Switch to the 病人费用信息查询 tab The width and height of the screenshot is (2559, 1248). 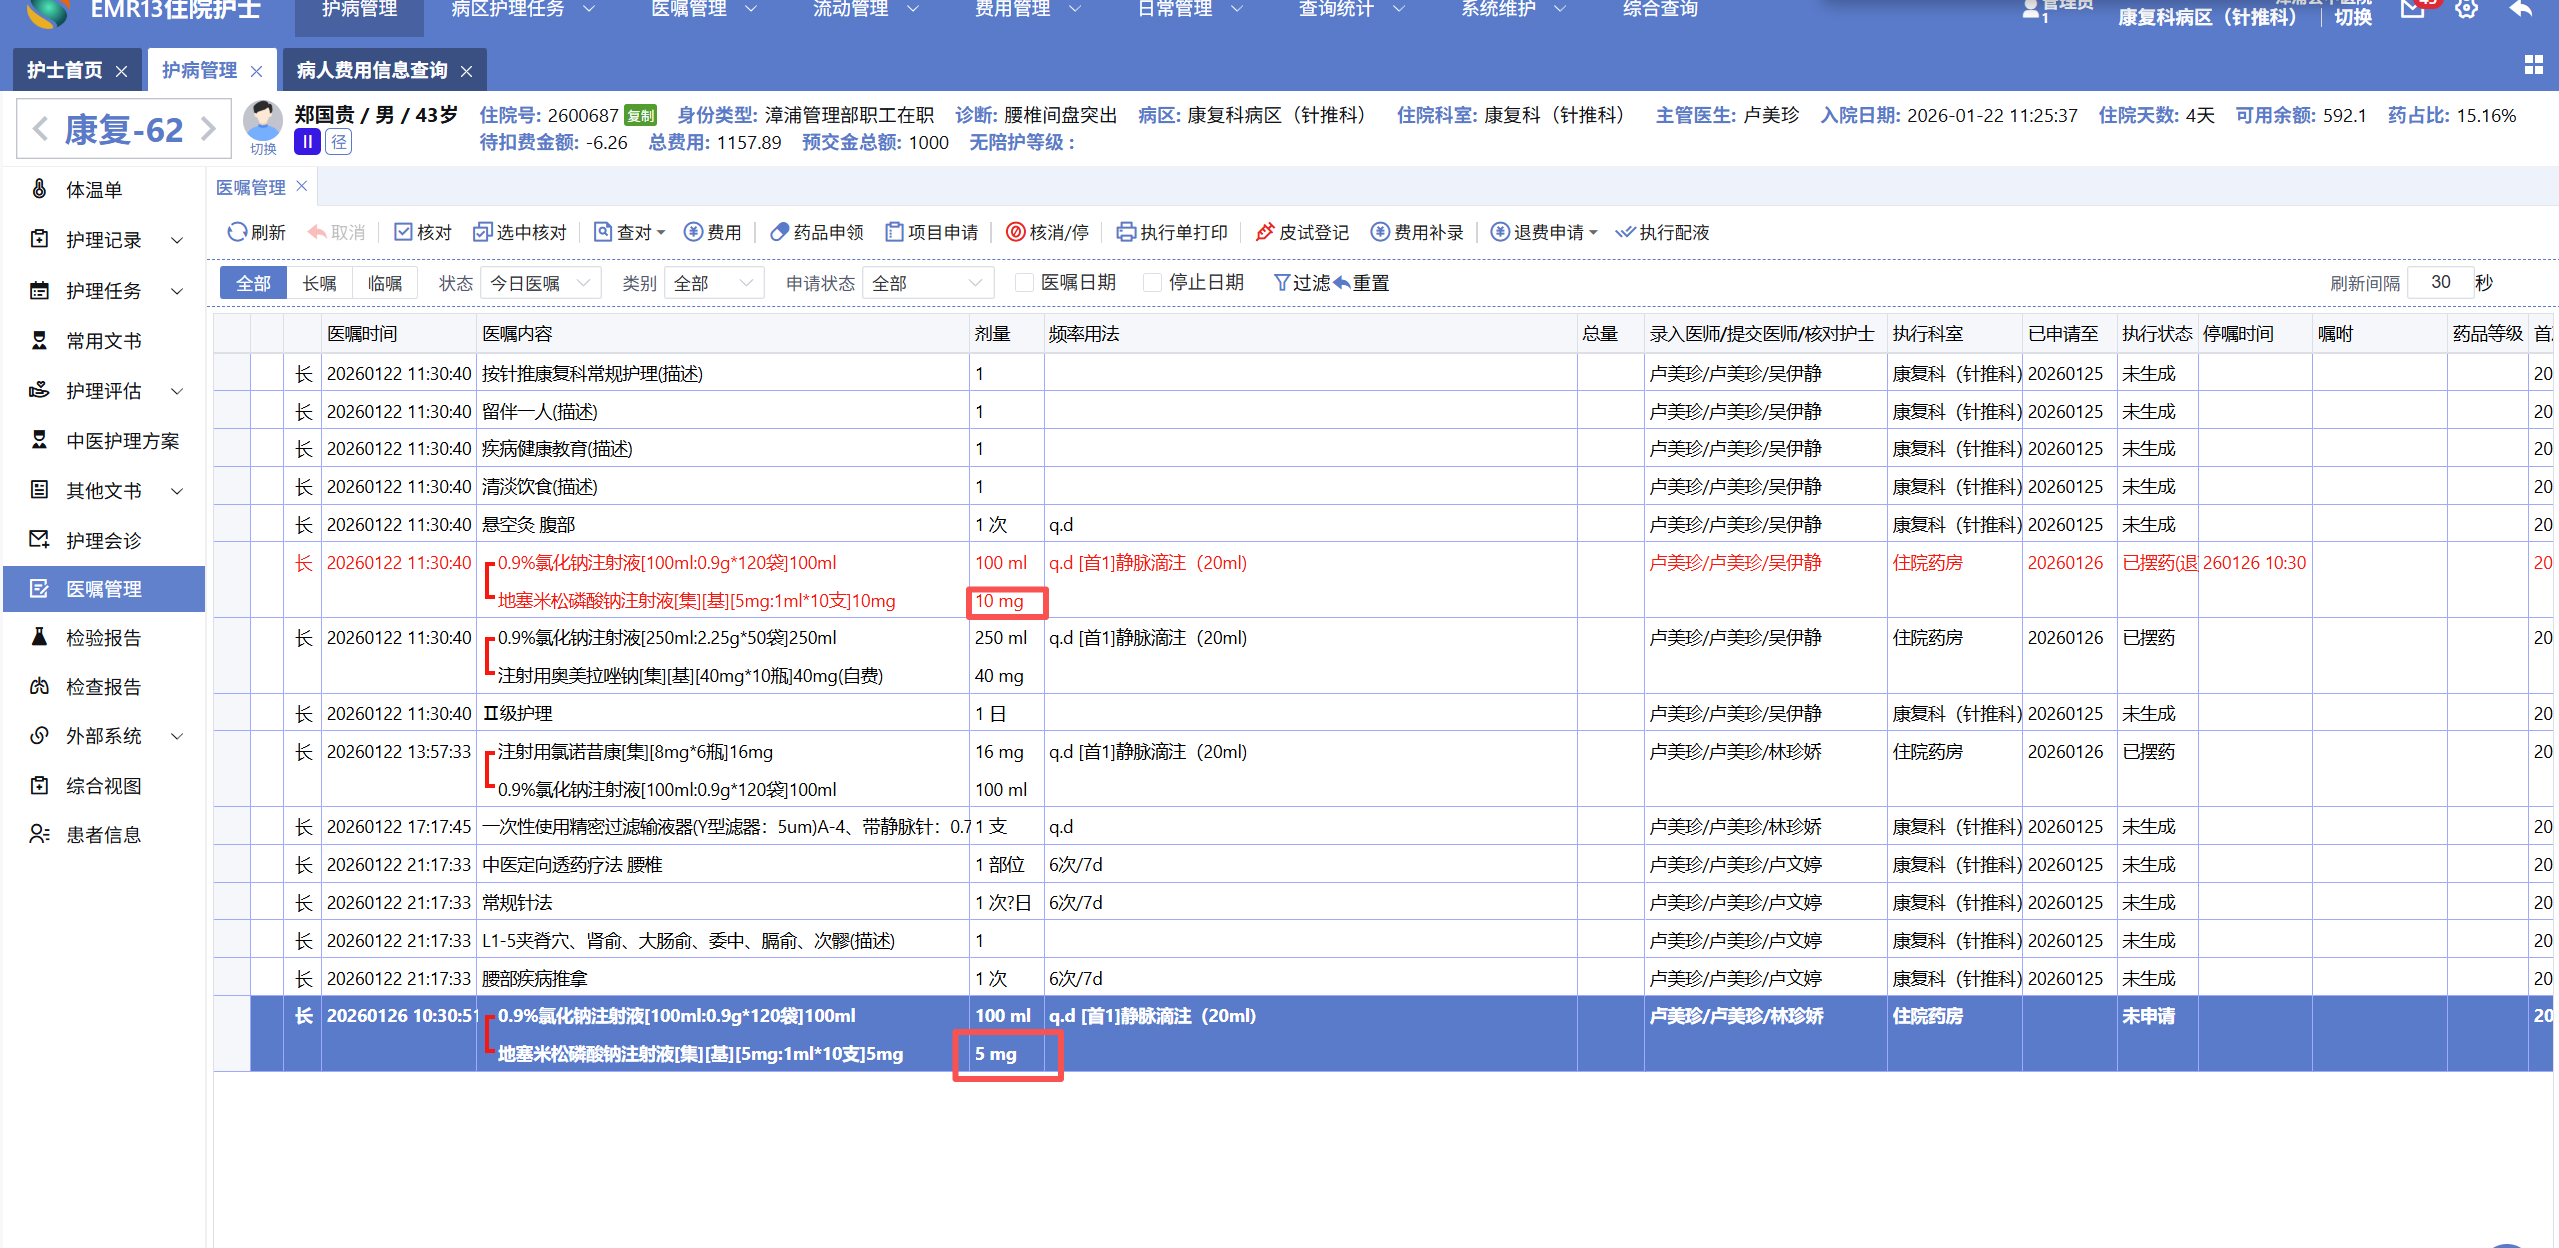371,70
